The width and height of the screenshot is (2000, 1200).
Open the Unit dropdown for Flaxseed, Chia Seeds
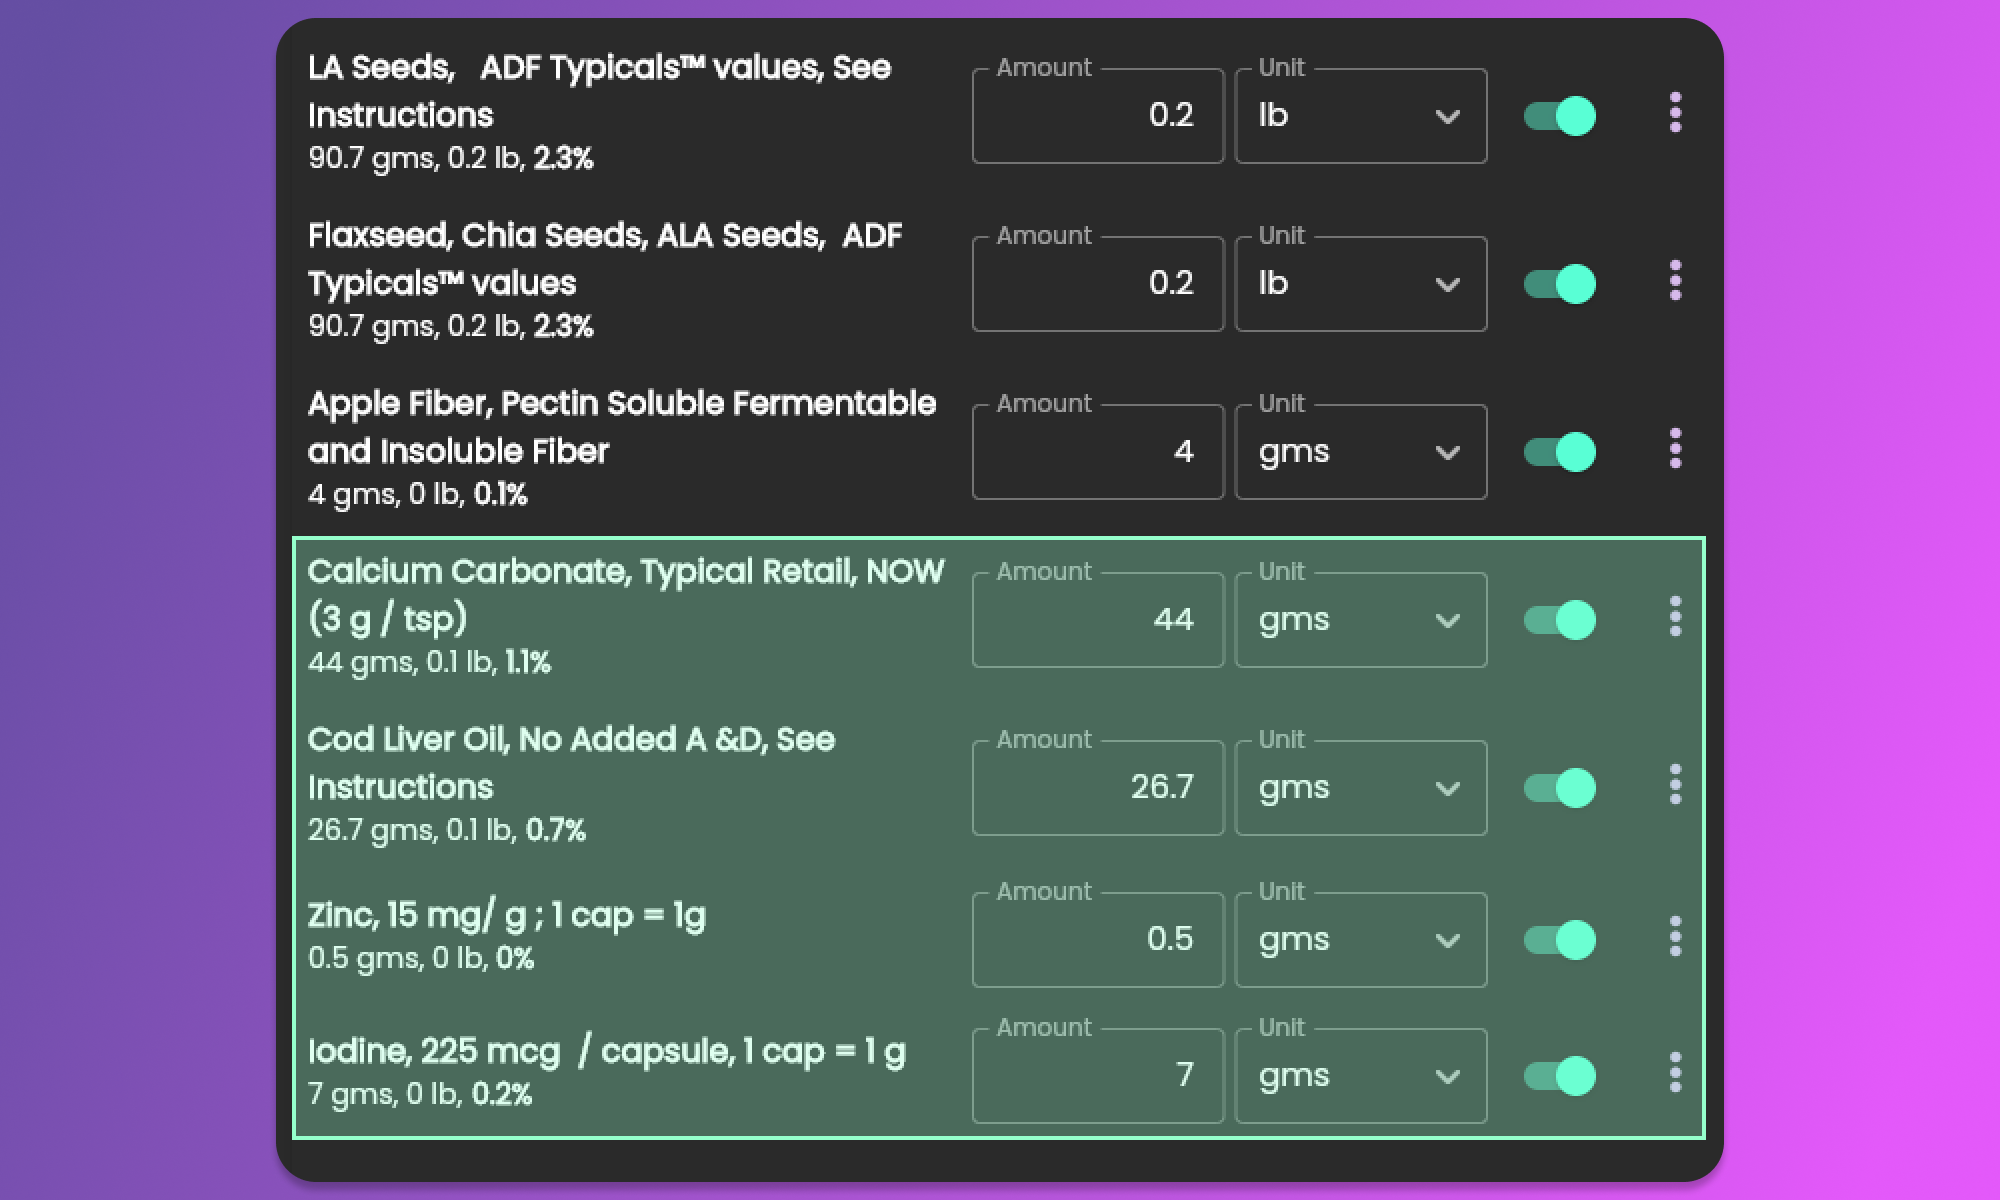[x=1360, y=284]
